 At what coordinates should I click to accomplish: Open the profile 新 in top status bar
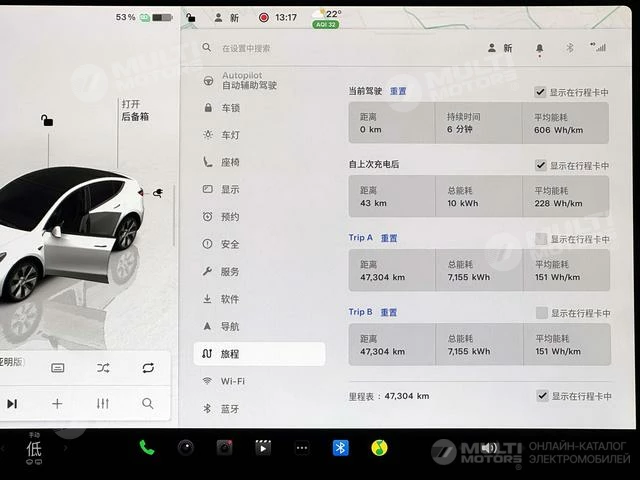pos(227,18)
